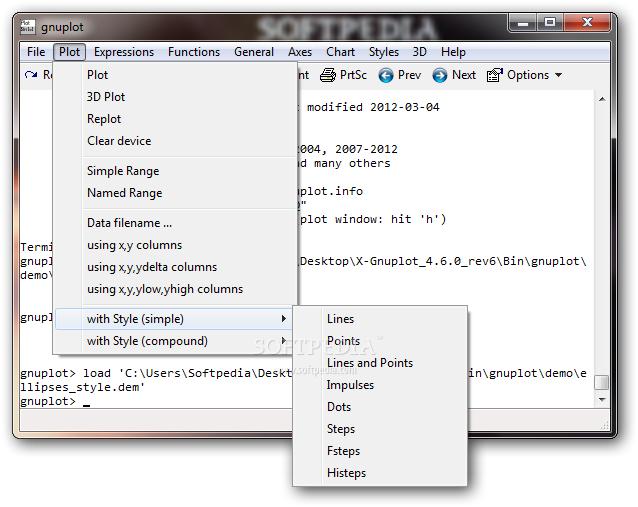Image resolution: width=638 pixels, height=507 pixels.
Task: Open the Axes menu
Action: tap(300, 52)
